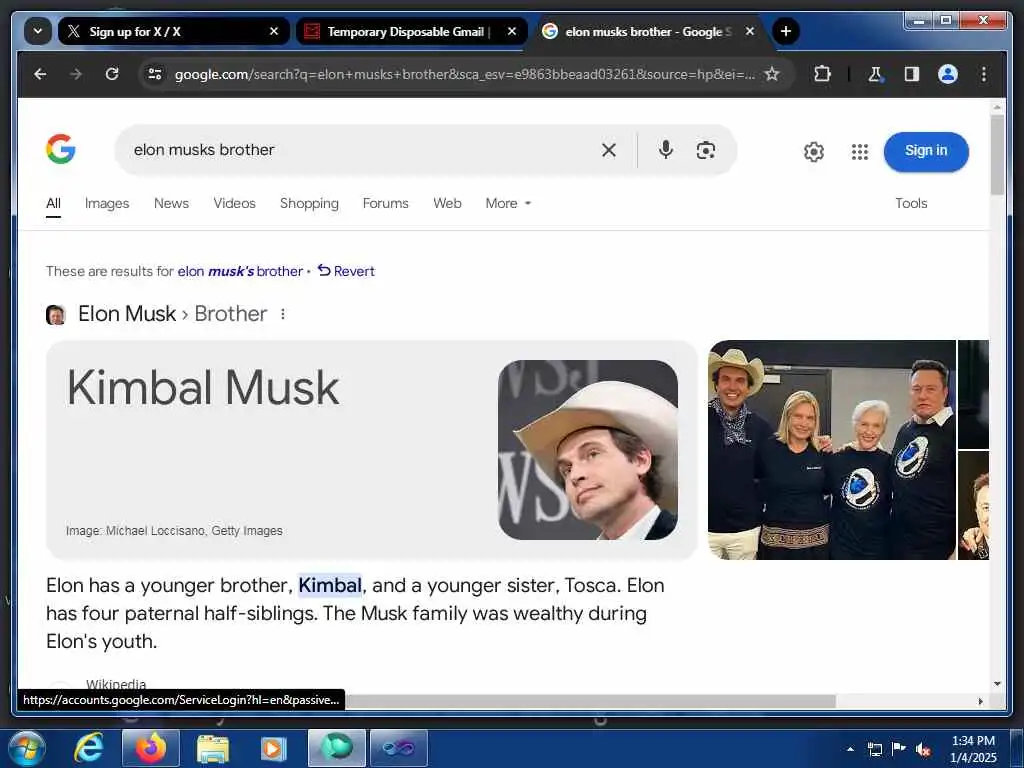Click the muted volume tray icon
Viewport: 1024px width, 768px height.
923,749
